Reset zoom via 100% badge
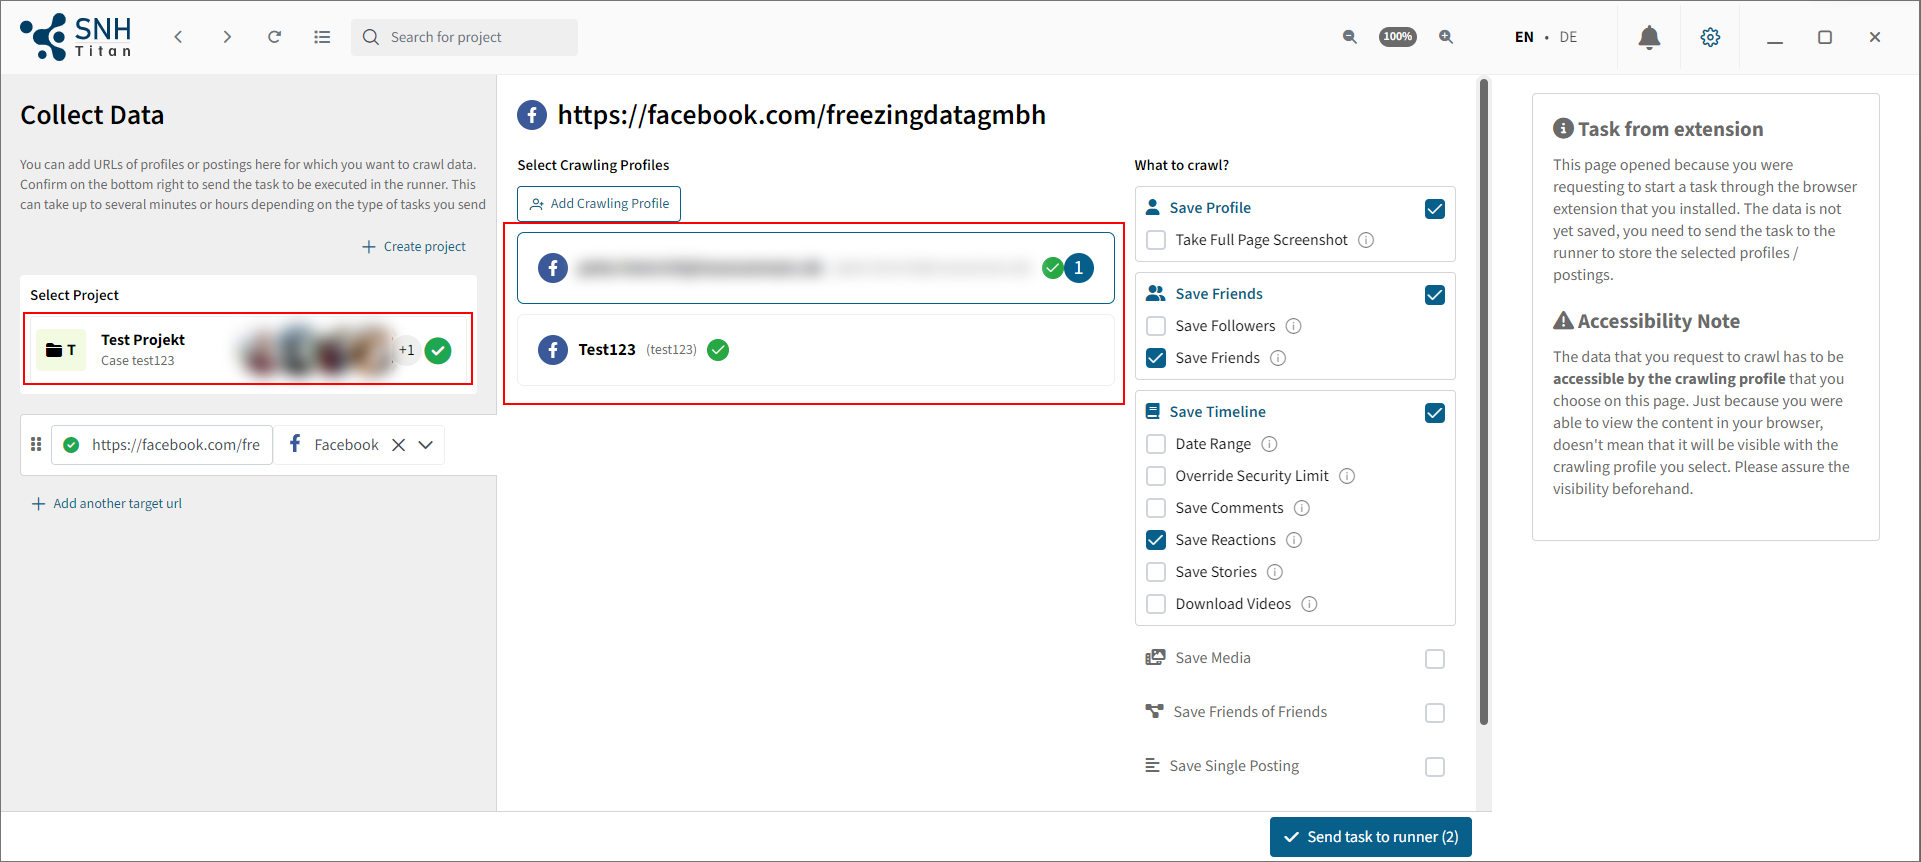Image resolution: width=1921 pixels, height=862 pixels. click(1398, 37)
